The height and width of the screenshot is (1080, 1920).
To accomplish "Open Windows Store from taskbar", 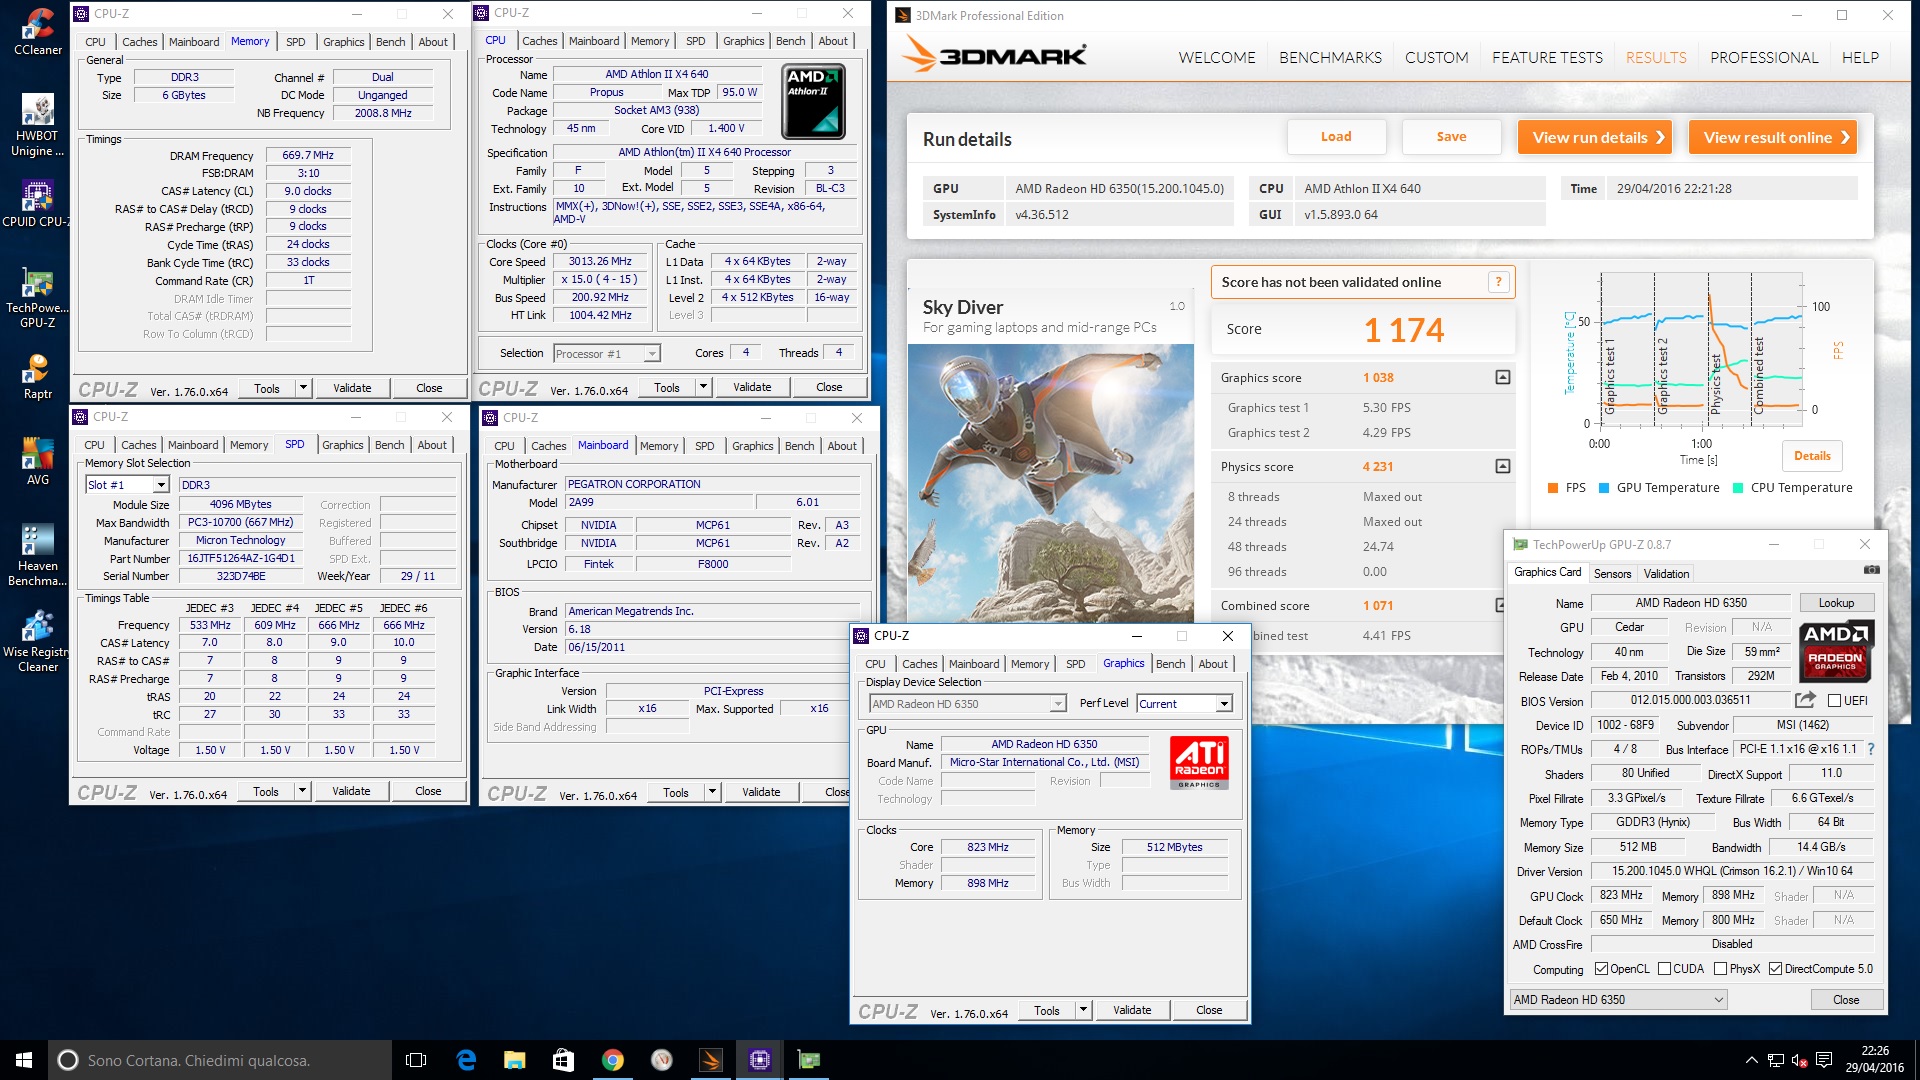I will pos(564,1060).
